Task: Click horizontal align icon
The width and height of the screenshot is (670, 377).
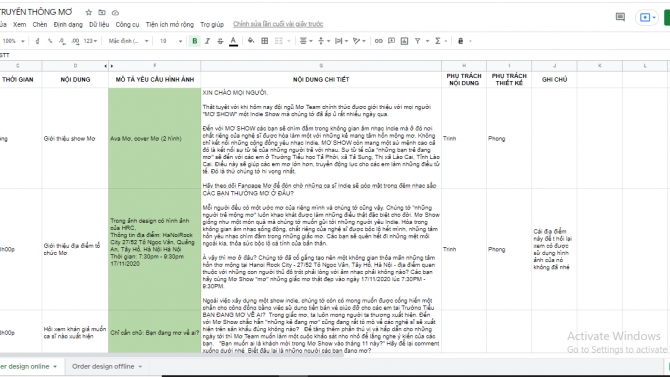Action: click(x=303, y=41)
